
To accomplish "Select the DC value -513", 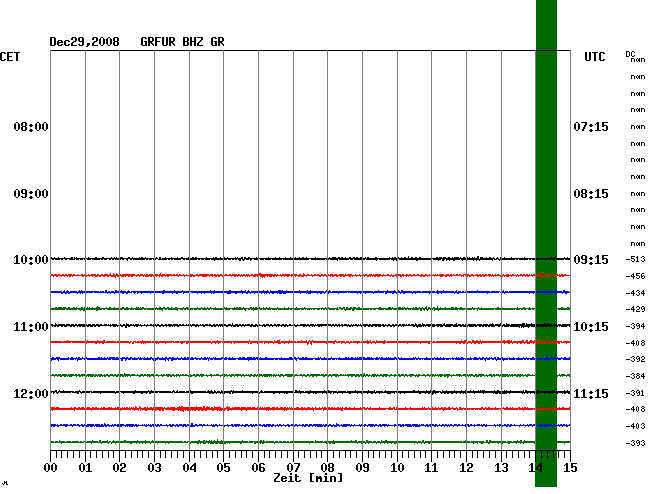I will pyautogui.click(x=635, y=259).
